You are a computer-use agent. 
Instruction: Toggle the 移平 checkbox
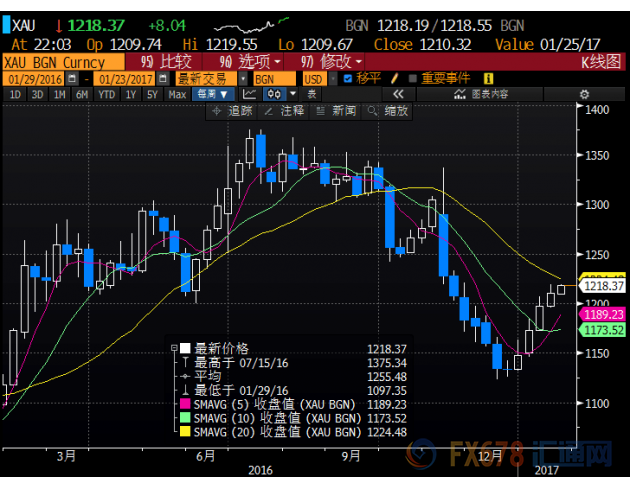(347, 77)
